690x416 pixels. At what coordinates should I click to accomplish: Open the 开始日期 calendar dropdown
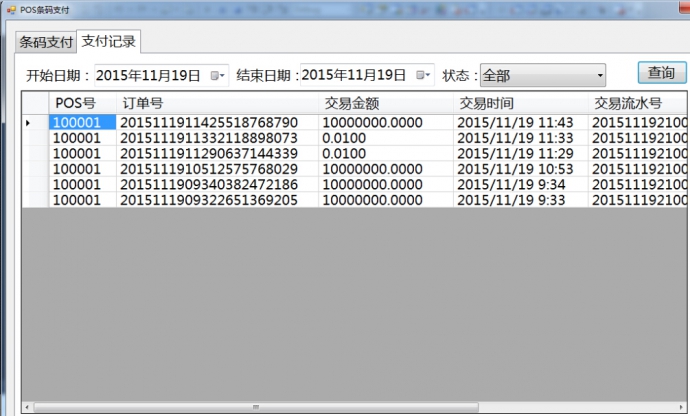click(x=217, y=76)
